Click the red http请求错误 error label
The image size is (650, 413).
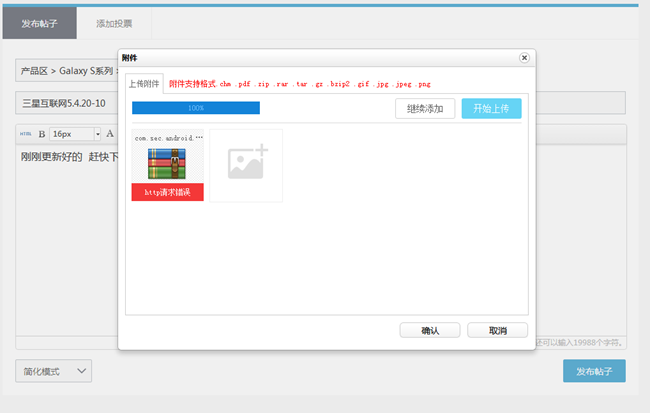click(167, 192)
